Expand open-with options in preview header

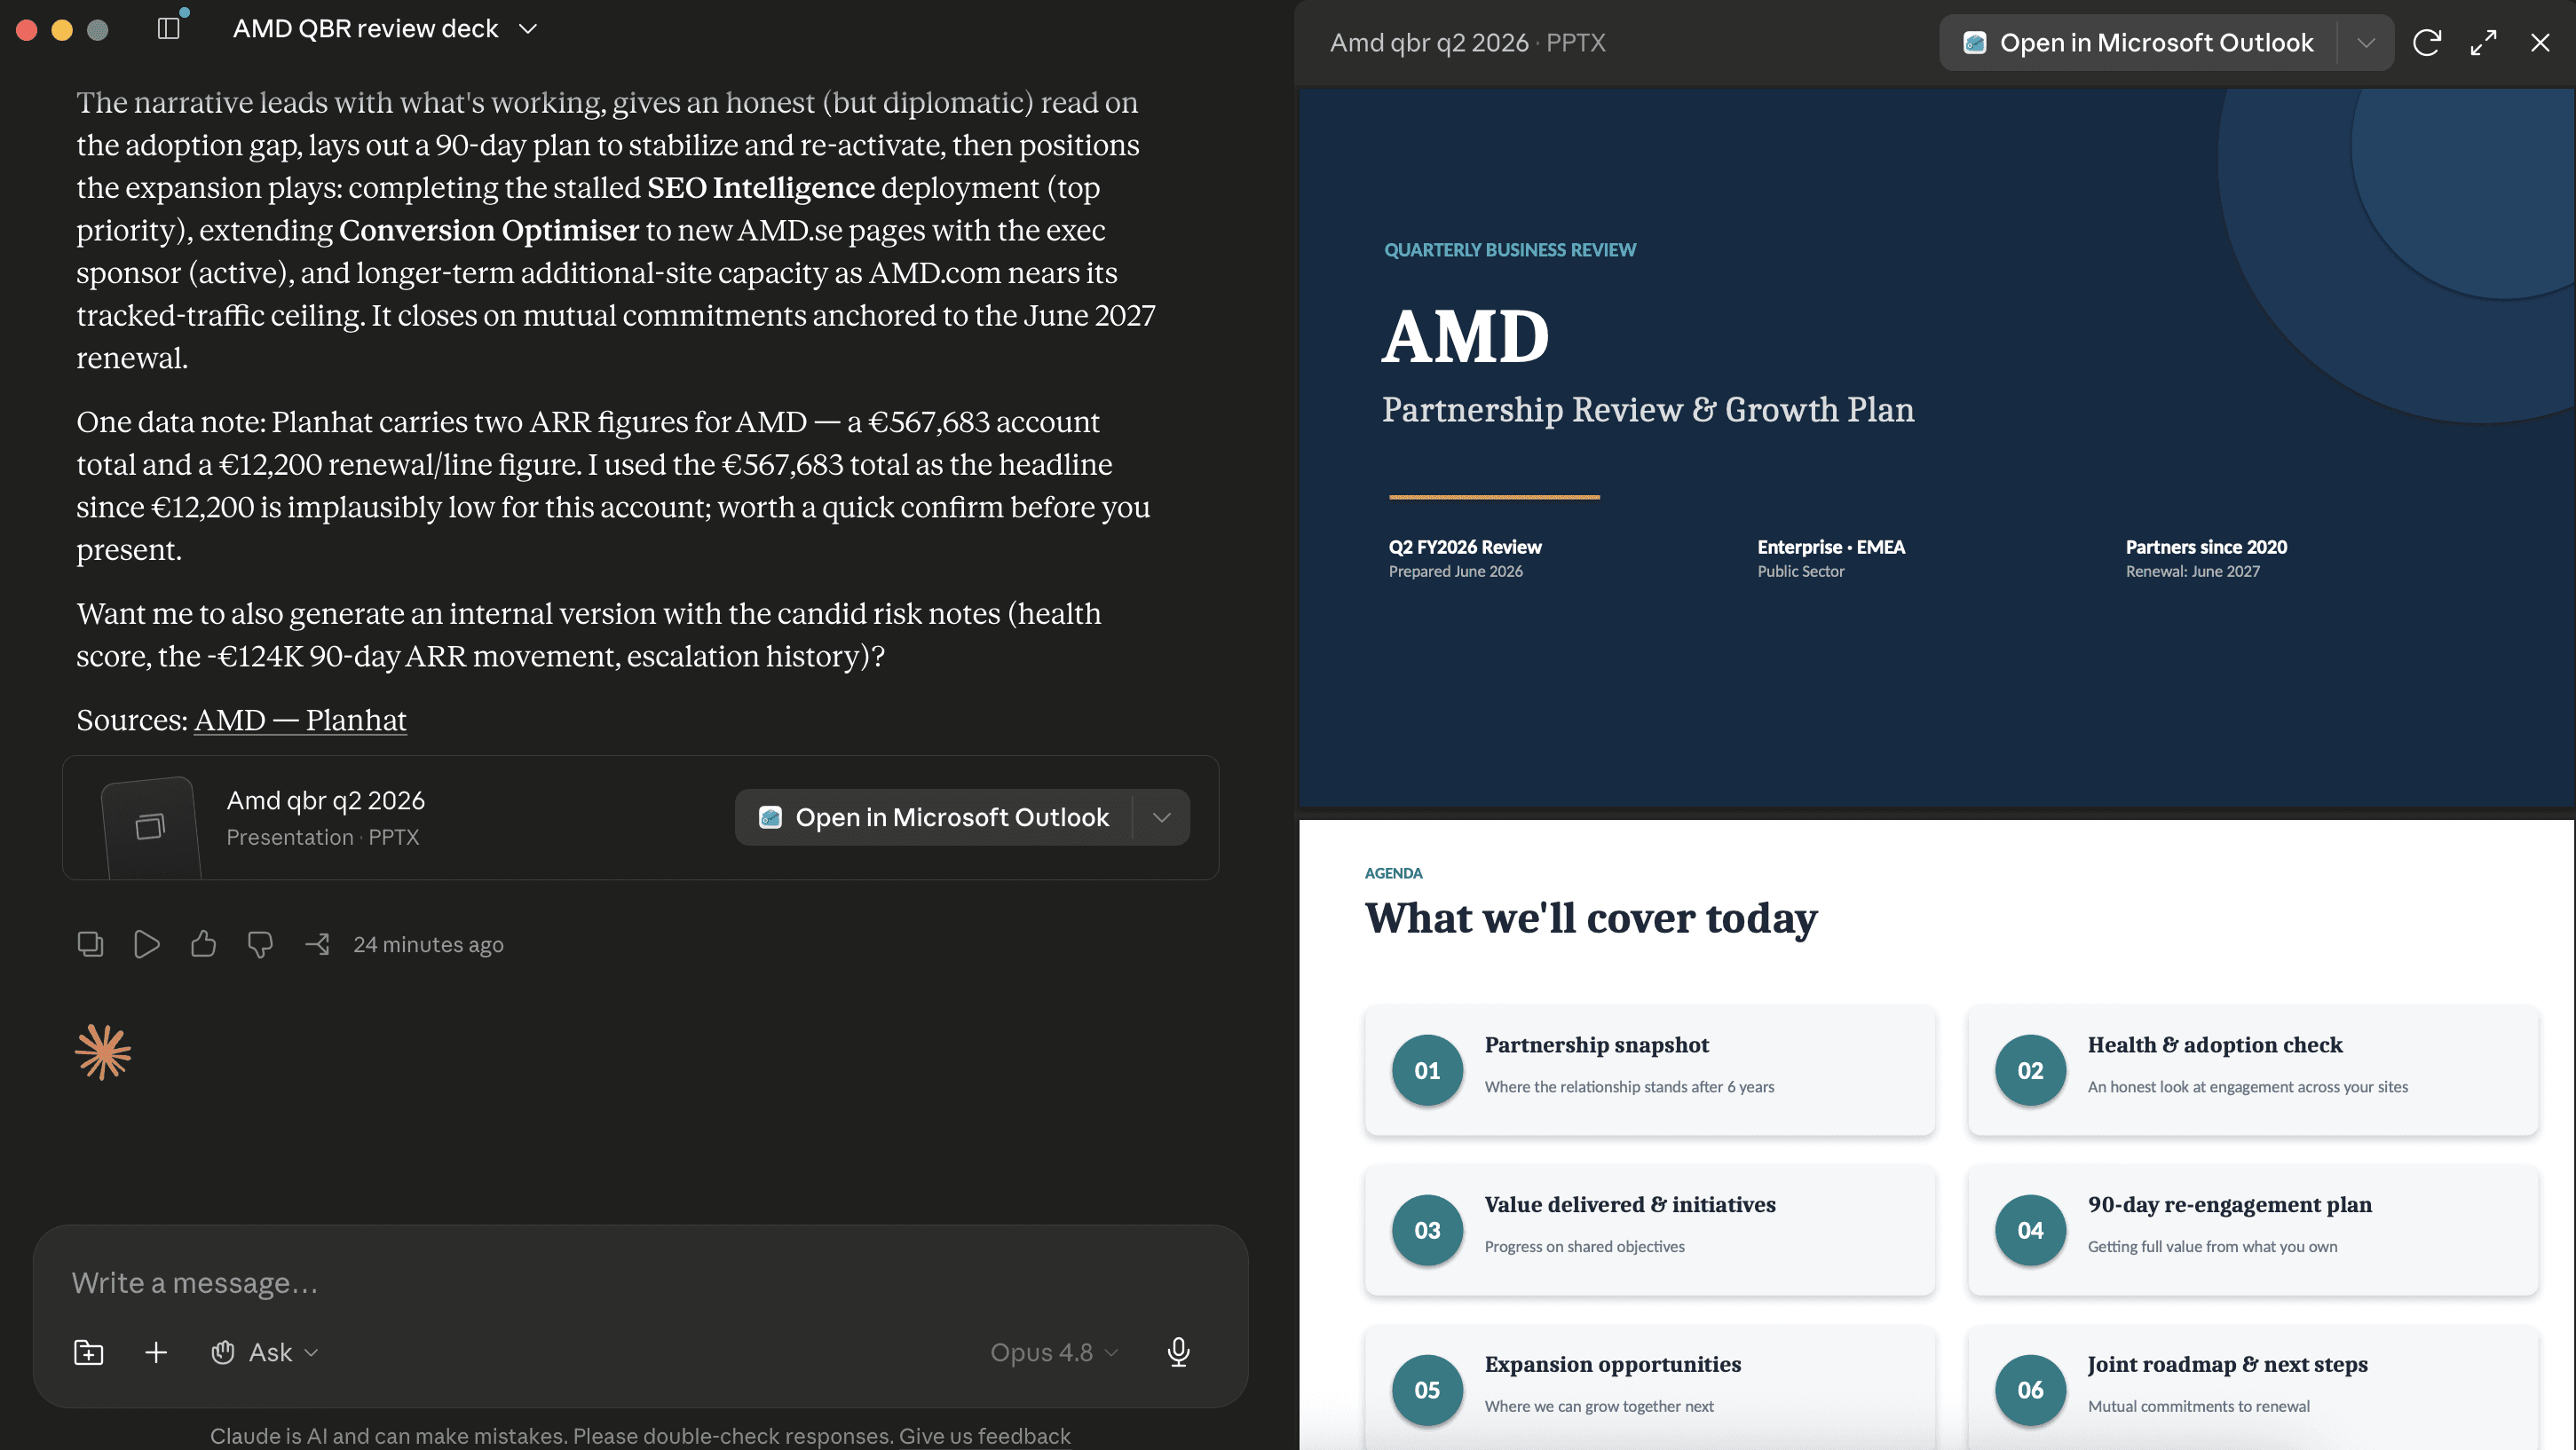point(2365,43)
